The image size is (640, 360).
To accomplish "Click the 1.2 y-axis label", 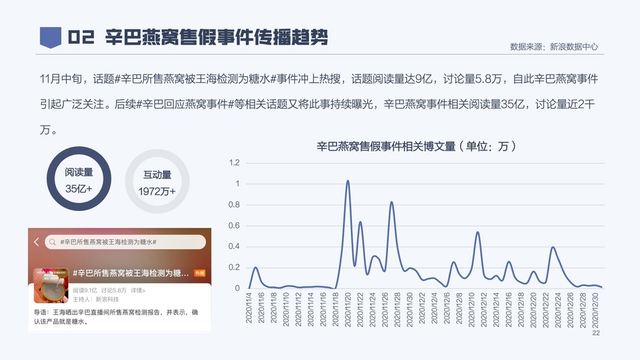I will [234, 162].
